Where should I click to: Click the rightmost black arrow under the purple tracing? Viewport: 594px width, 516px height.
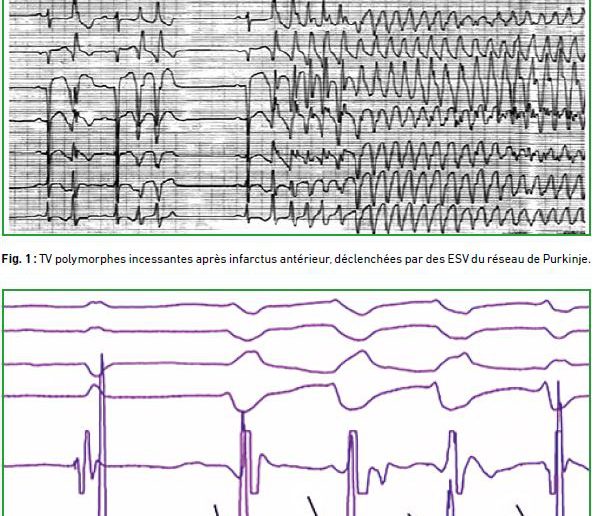[x=521, y=510]
